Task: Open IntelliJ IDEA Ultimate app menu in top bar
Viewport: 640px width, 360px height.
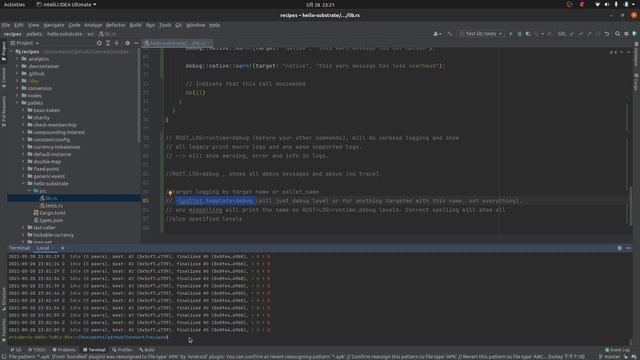Action: click(x=66, y=4)
